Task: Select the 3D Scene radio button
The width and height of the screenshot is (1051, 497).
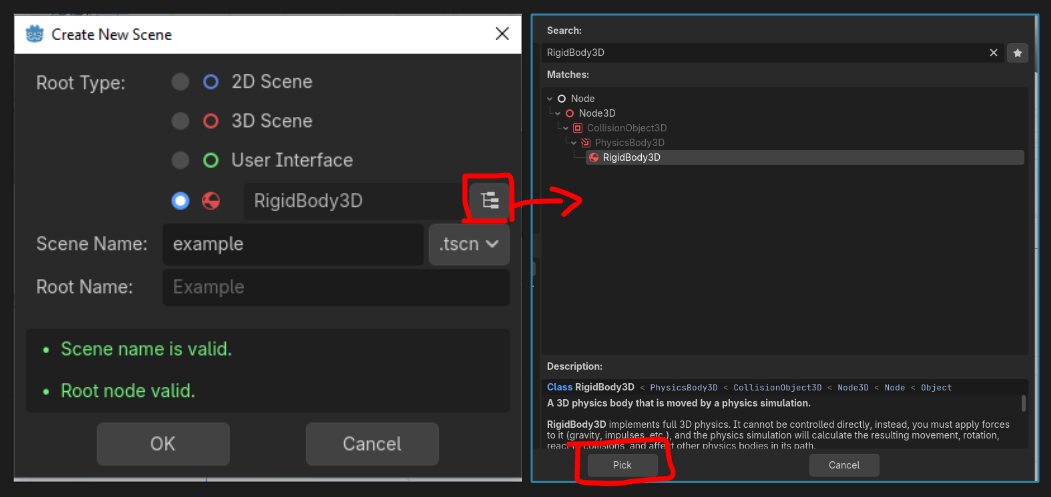Action: 180,121
